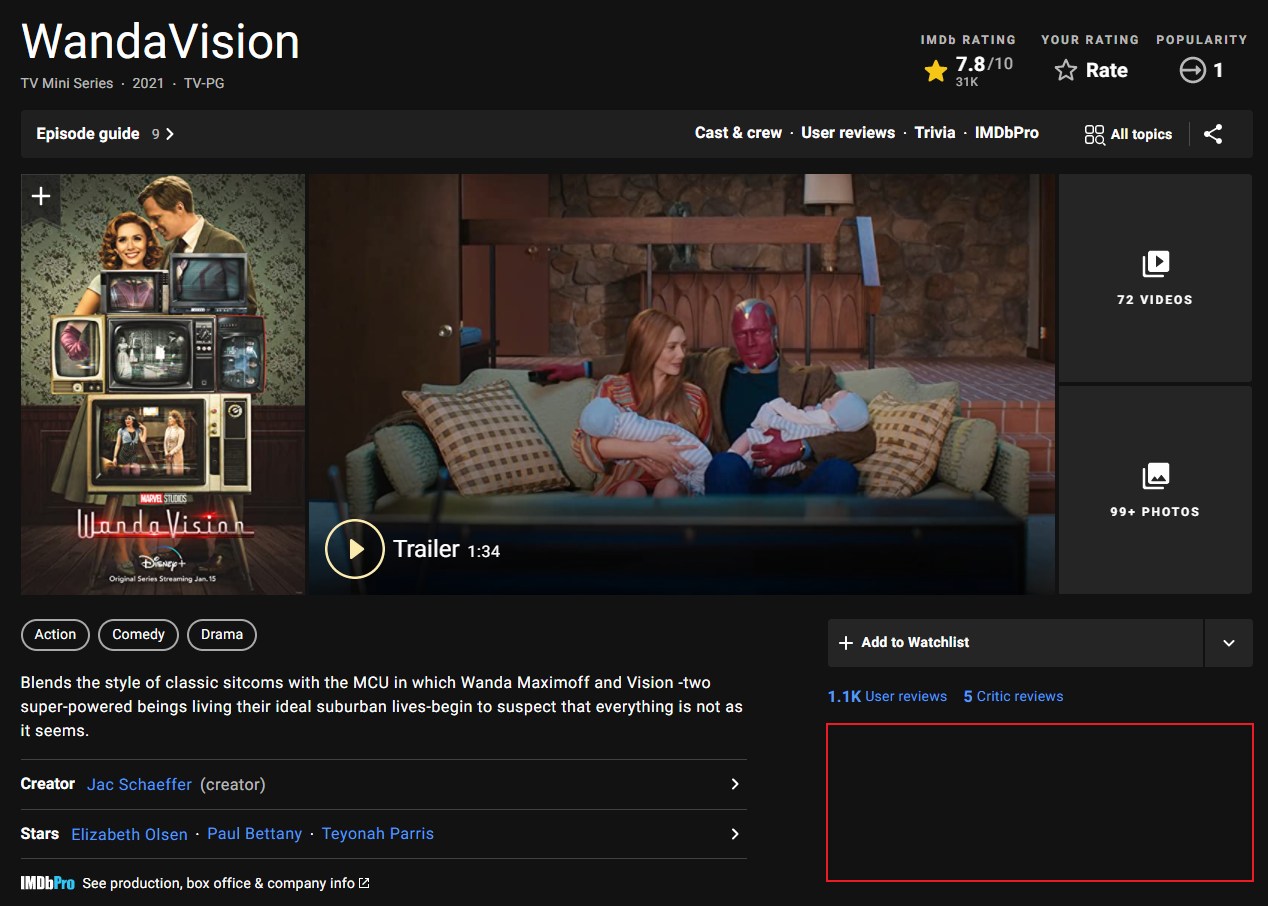This screenshot has width=1268, height=906.
Task: Expand the Creator row chevron
Action: pos(735,784)
